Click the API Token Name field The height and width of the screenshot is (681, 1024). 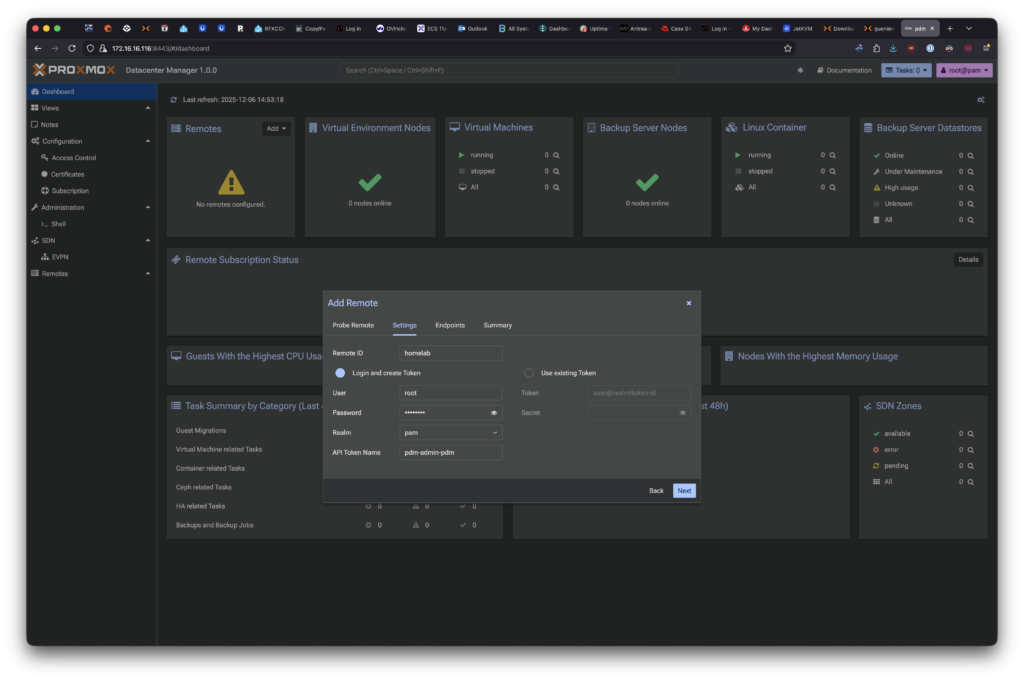(x=451, y=452)
